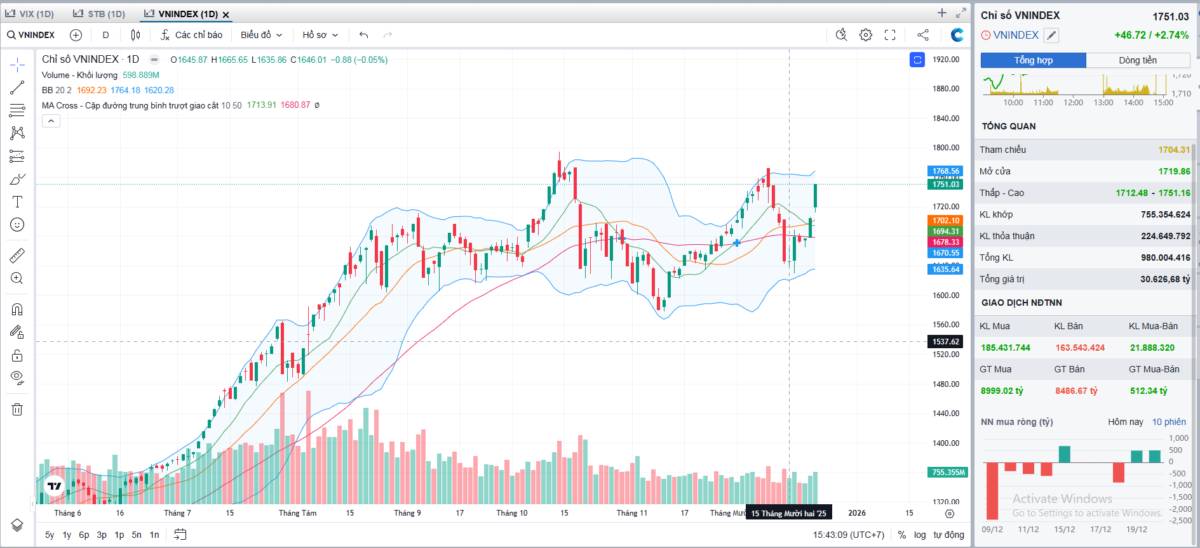Switch net foreign chart to Hôm nay
1200x548 pixels.
[1124, 422]
